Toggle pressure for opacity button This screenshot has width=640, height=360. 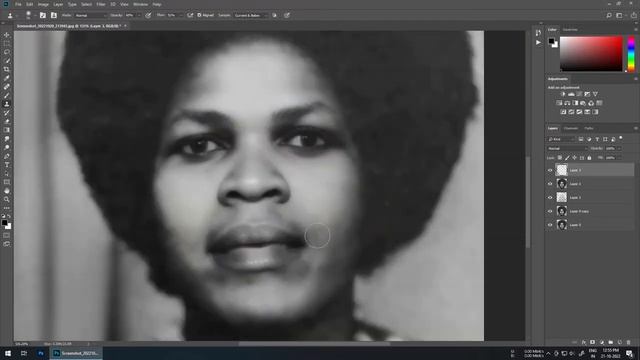(x=148, y=15)
